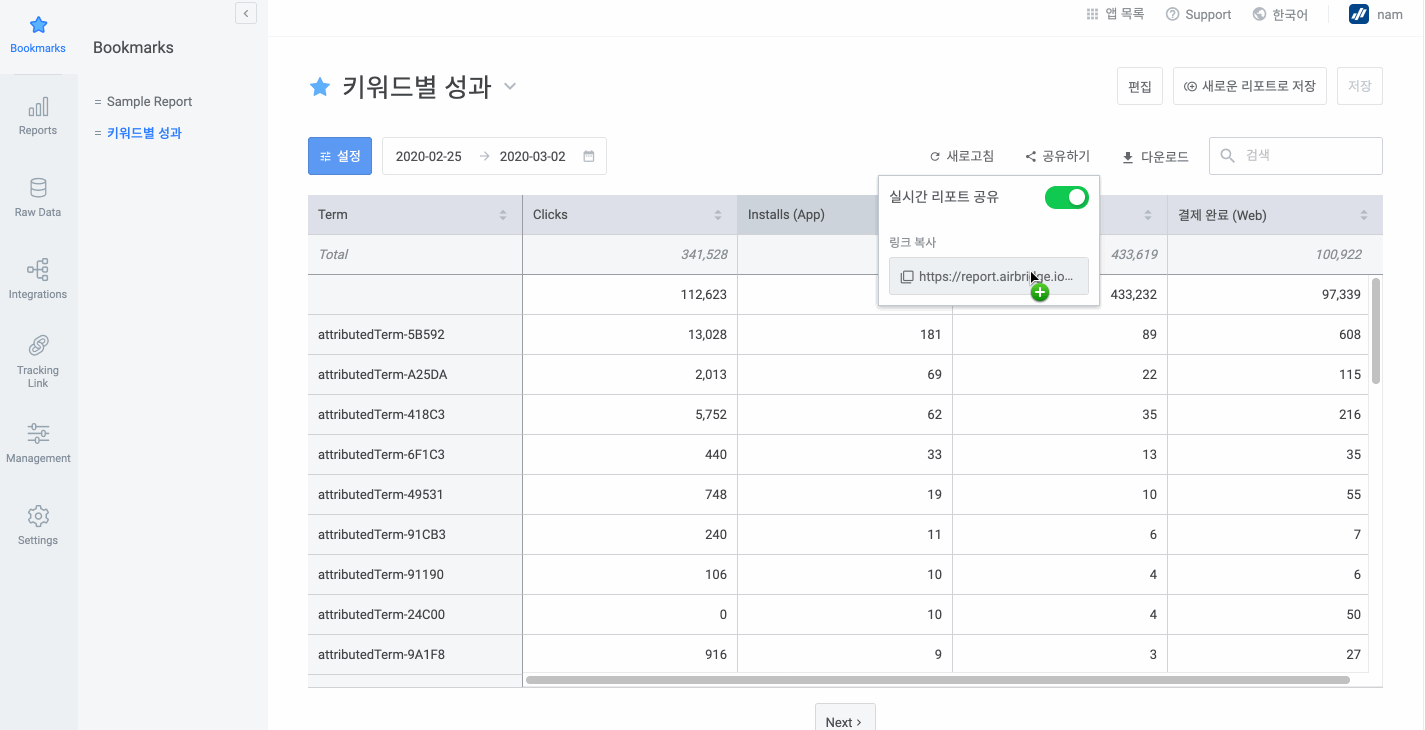The image size is (1425, 730).
Task: Collapse the Bookmarks side panel arrow
Action: point(246,13)
